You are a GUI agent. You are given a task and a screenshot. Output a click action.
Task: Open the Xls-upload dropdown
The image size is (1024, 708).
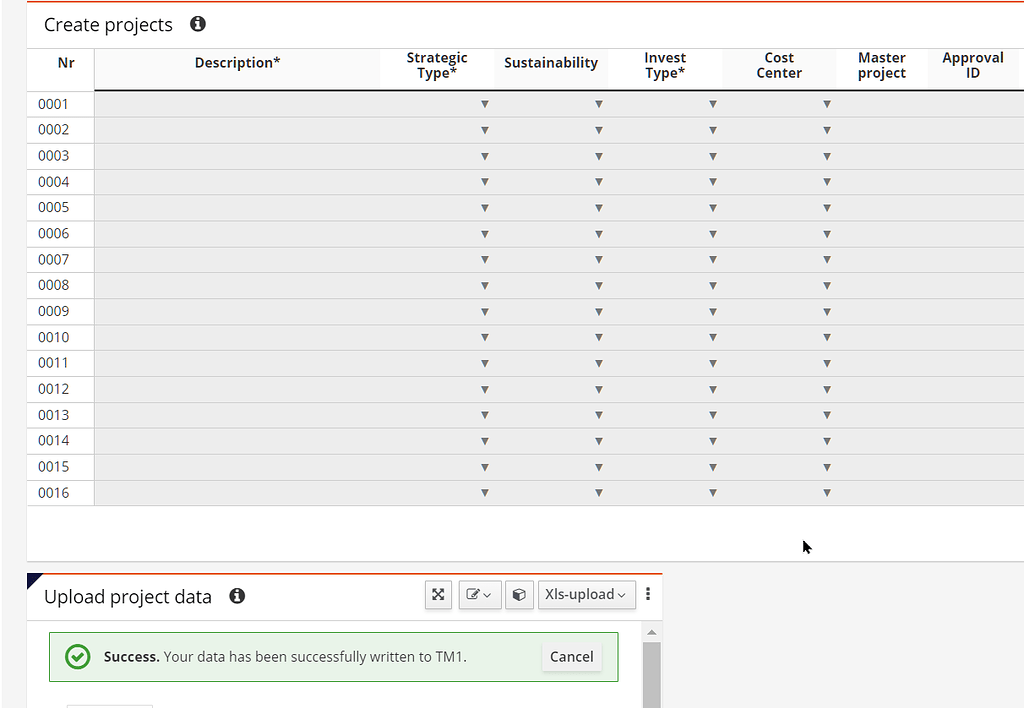click(x=586, y=594)
